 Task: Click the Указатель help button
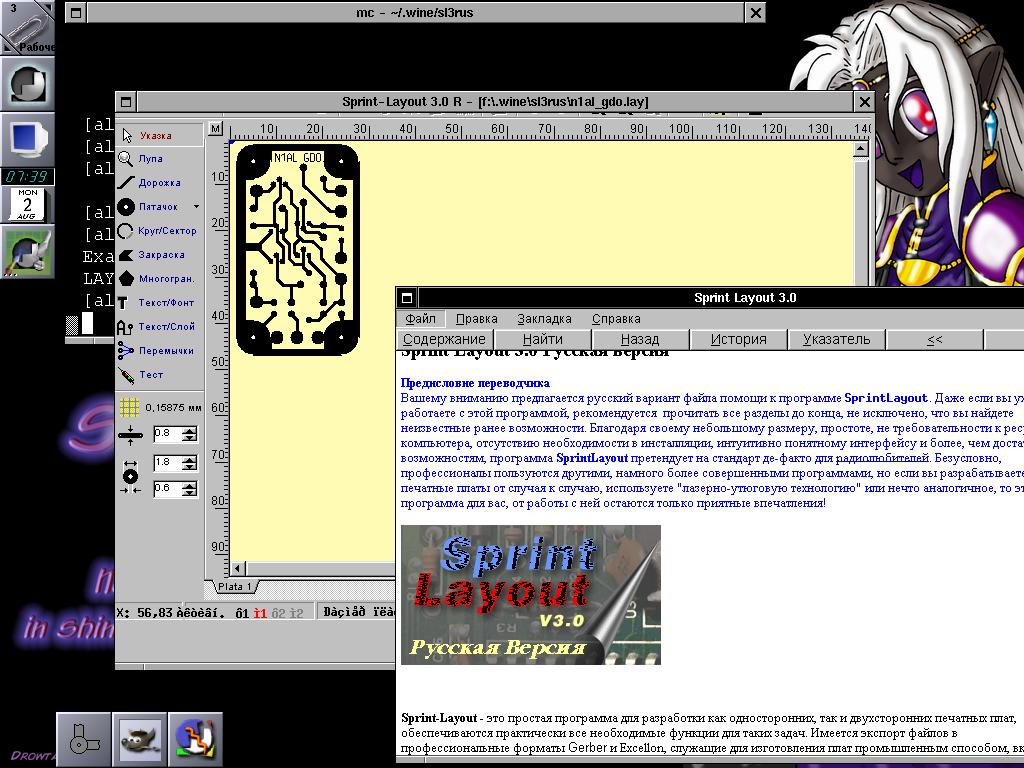pyautogui.click(x=837, y=340)
